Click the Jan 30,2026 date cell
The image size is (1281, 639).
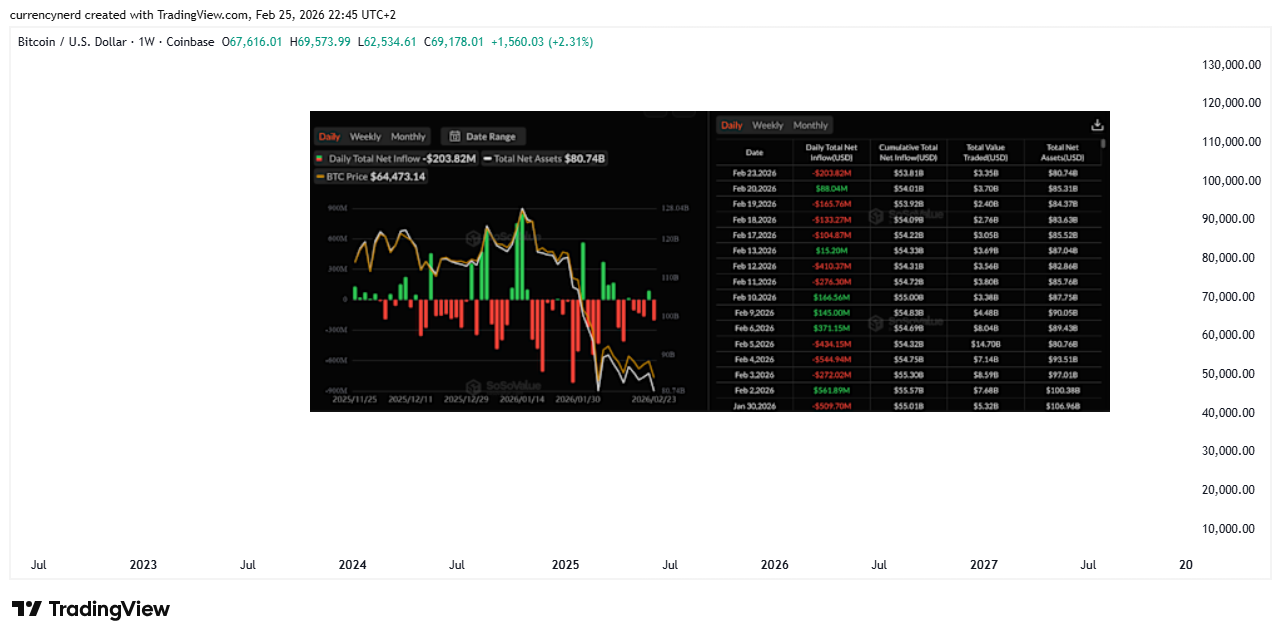pos(754,406)
